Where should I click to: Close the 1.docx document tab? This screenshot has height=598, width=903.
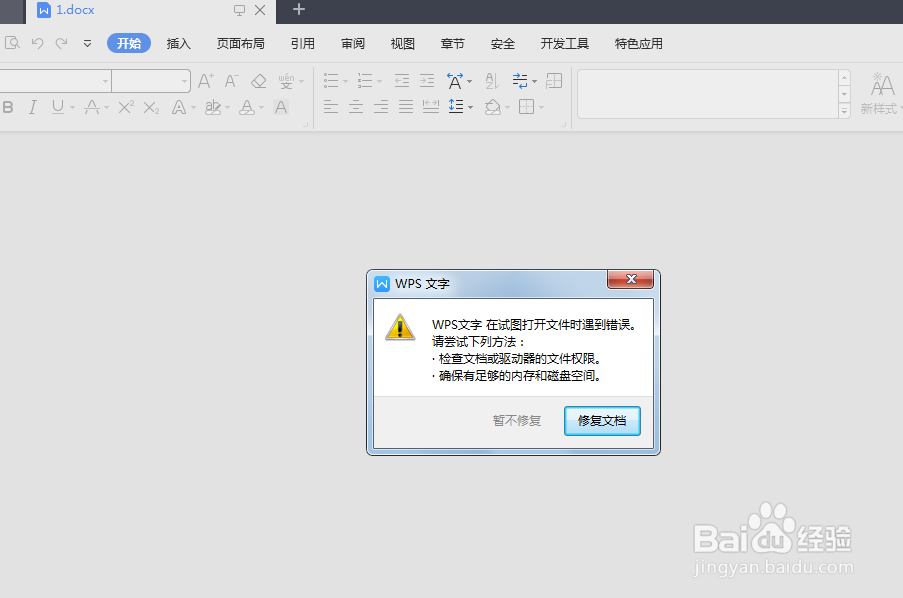tap(260, 10)
